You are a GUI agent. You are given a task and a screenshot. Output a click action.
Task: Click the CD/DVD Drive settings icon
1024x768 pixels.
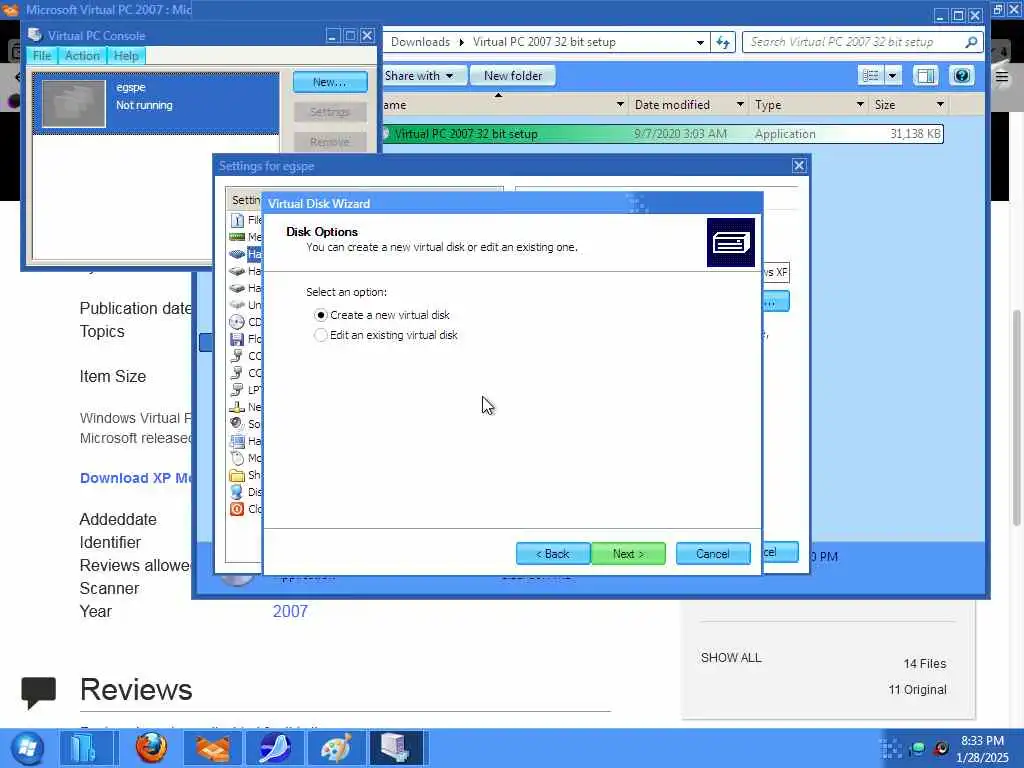[x=237, y=322]
